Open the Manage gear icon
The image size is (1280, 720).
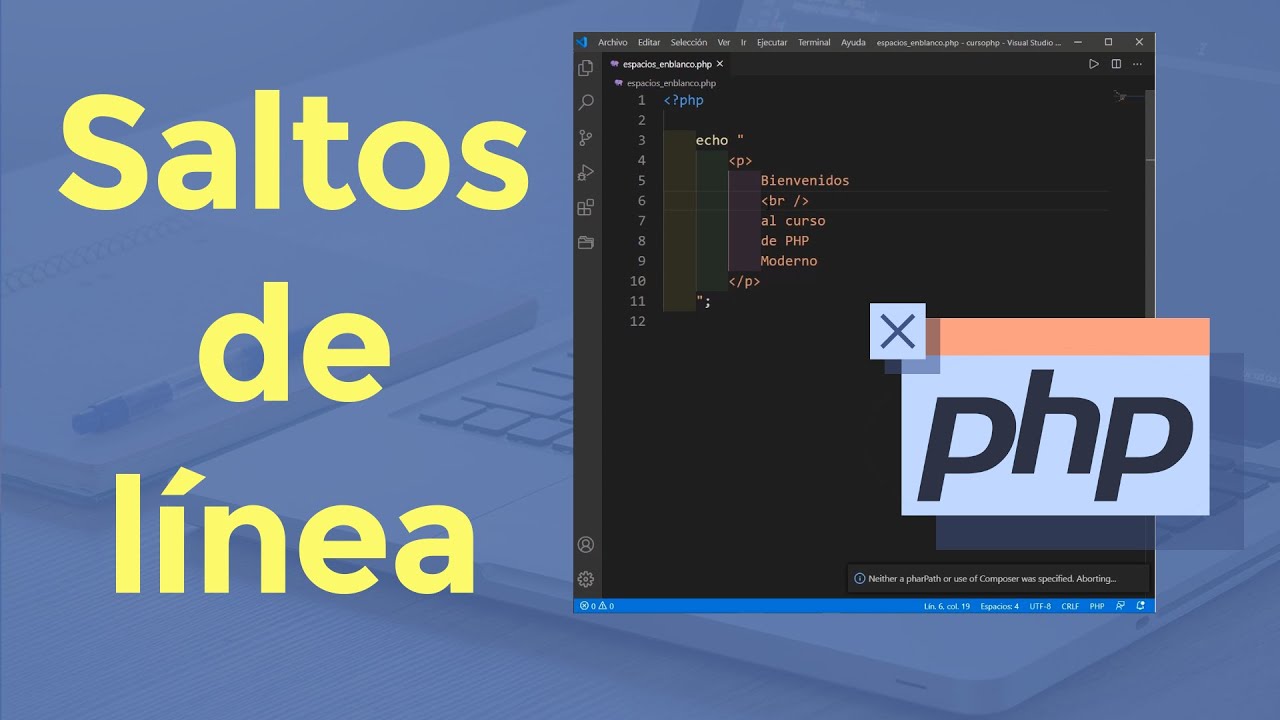point(586,579)
